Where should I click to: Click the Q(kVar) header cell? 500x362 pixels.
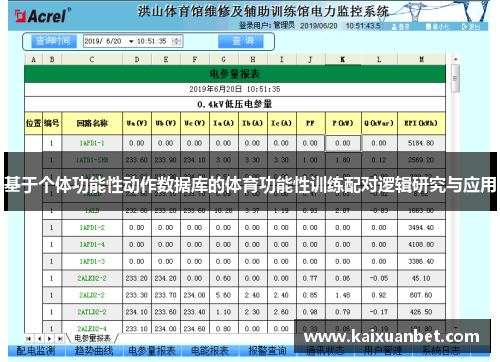click(379, 123)
